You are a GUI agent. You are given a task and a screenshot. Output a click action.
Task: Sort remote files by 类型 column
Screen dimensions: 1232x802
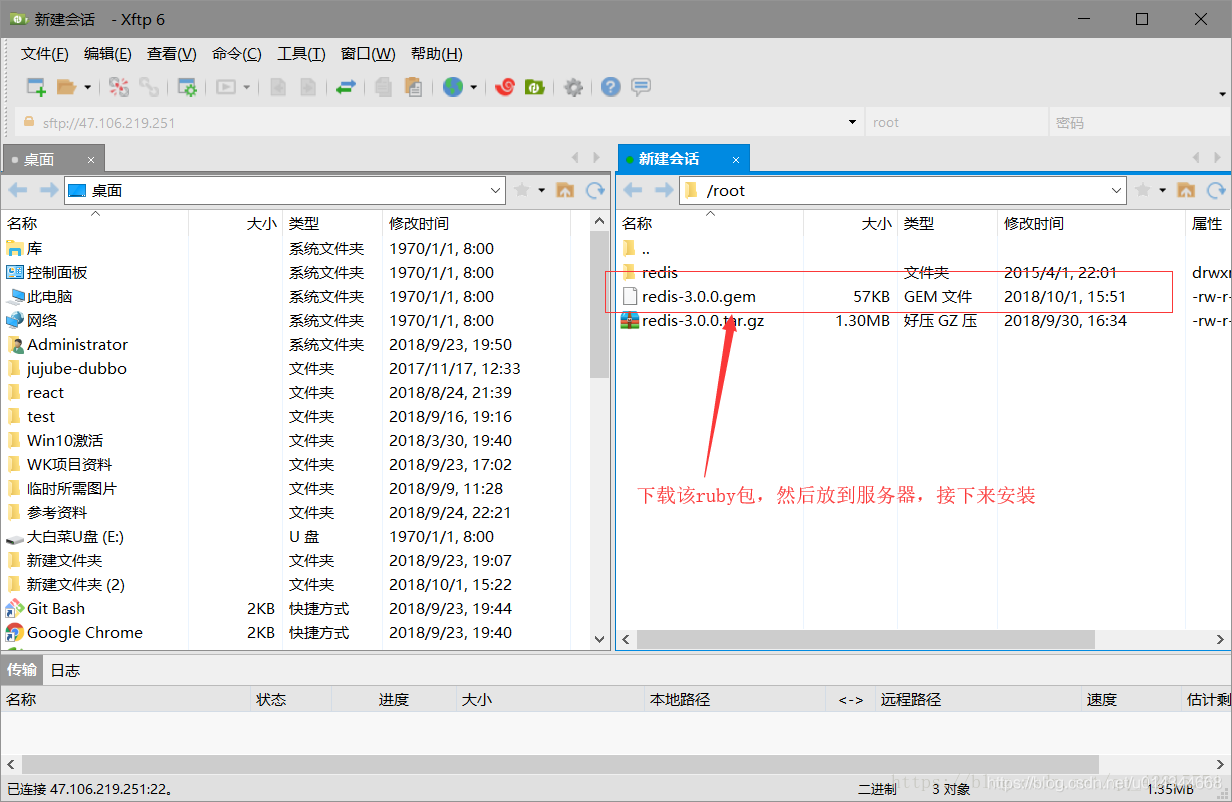pyautogui.click(x=947, y=223)
